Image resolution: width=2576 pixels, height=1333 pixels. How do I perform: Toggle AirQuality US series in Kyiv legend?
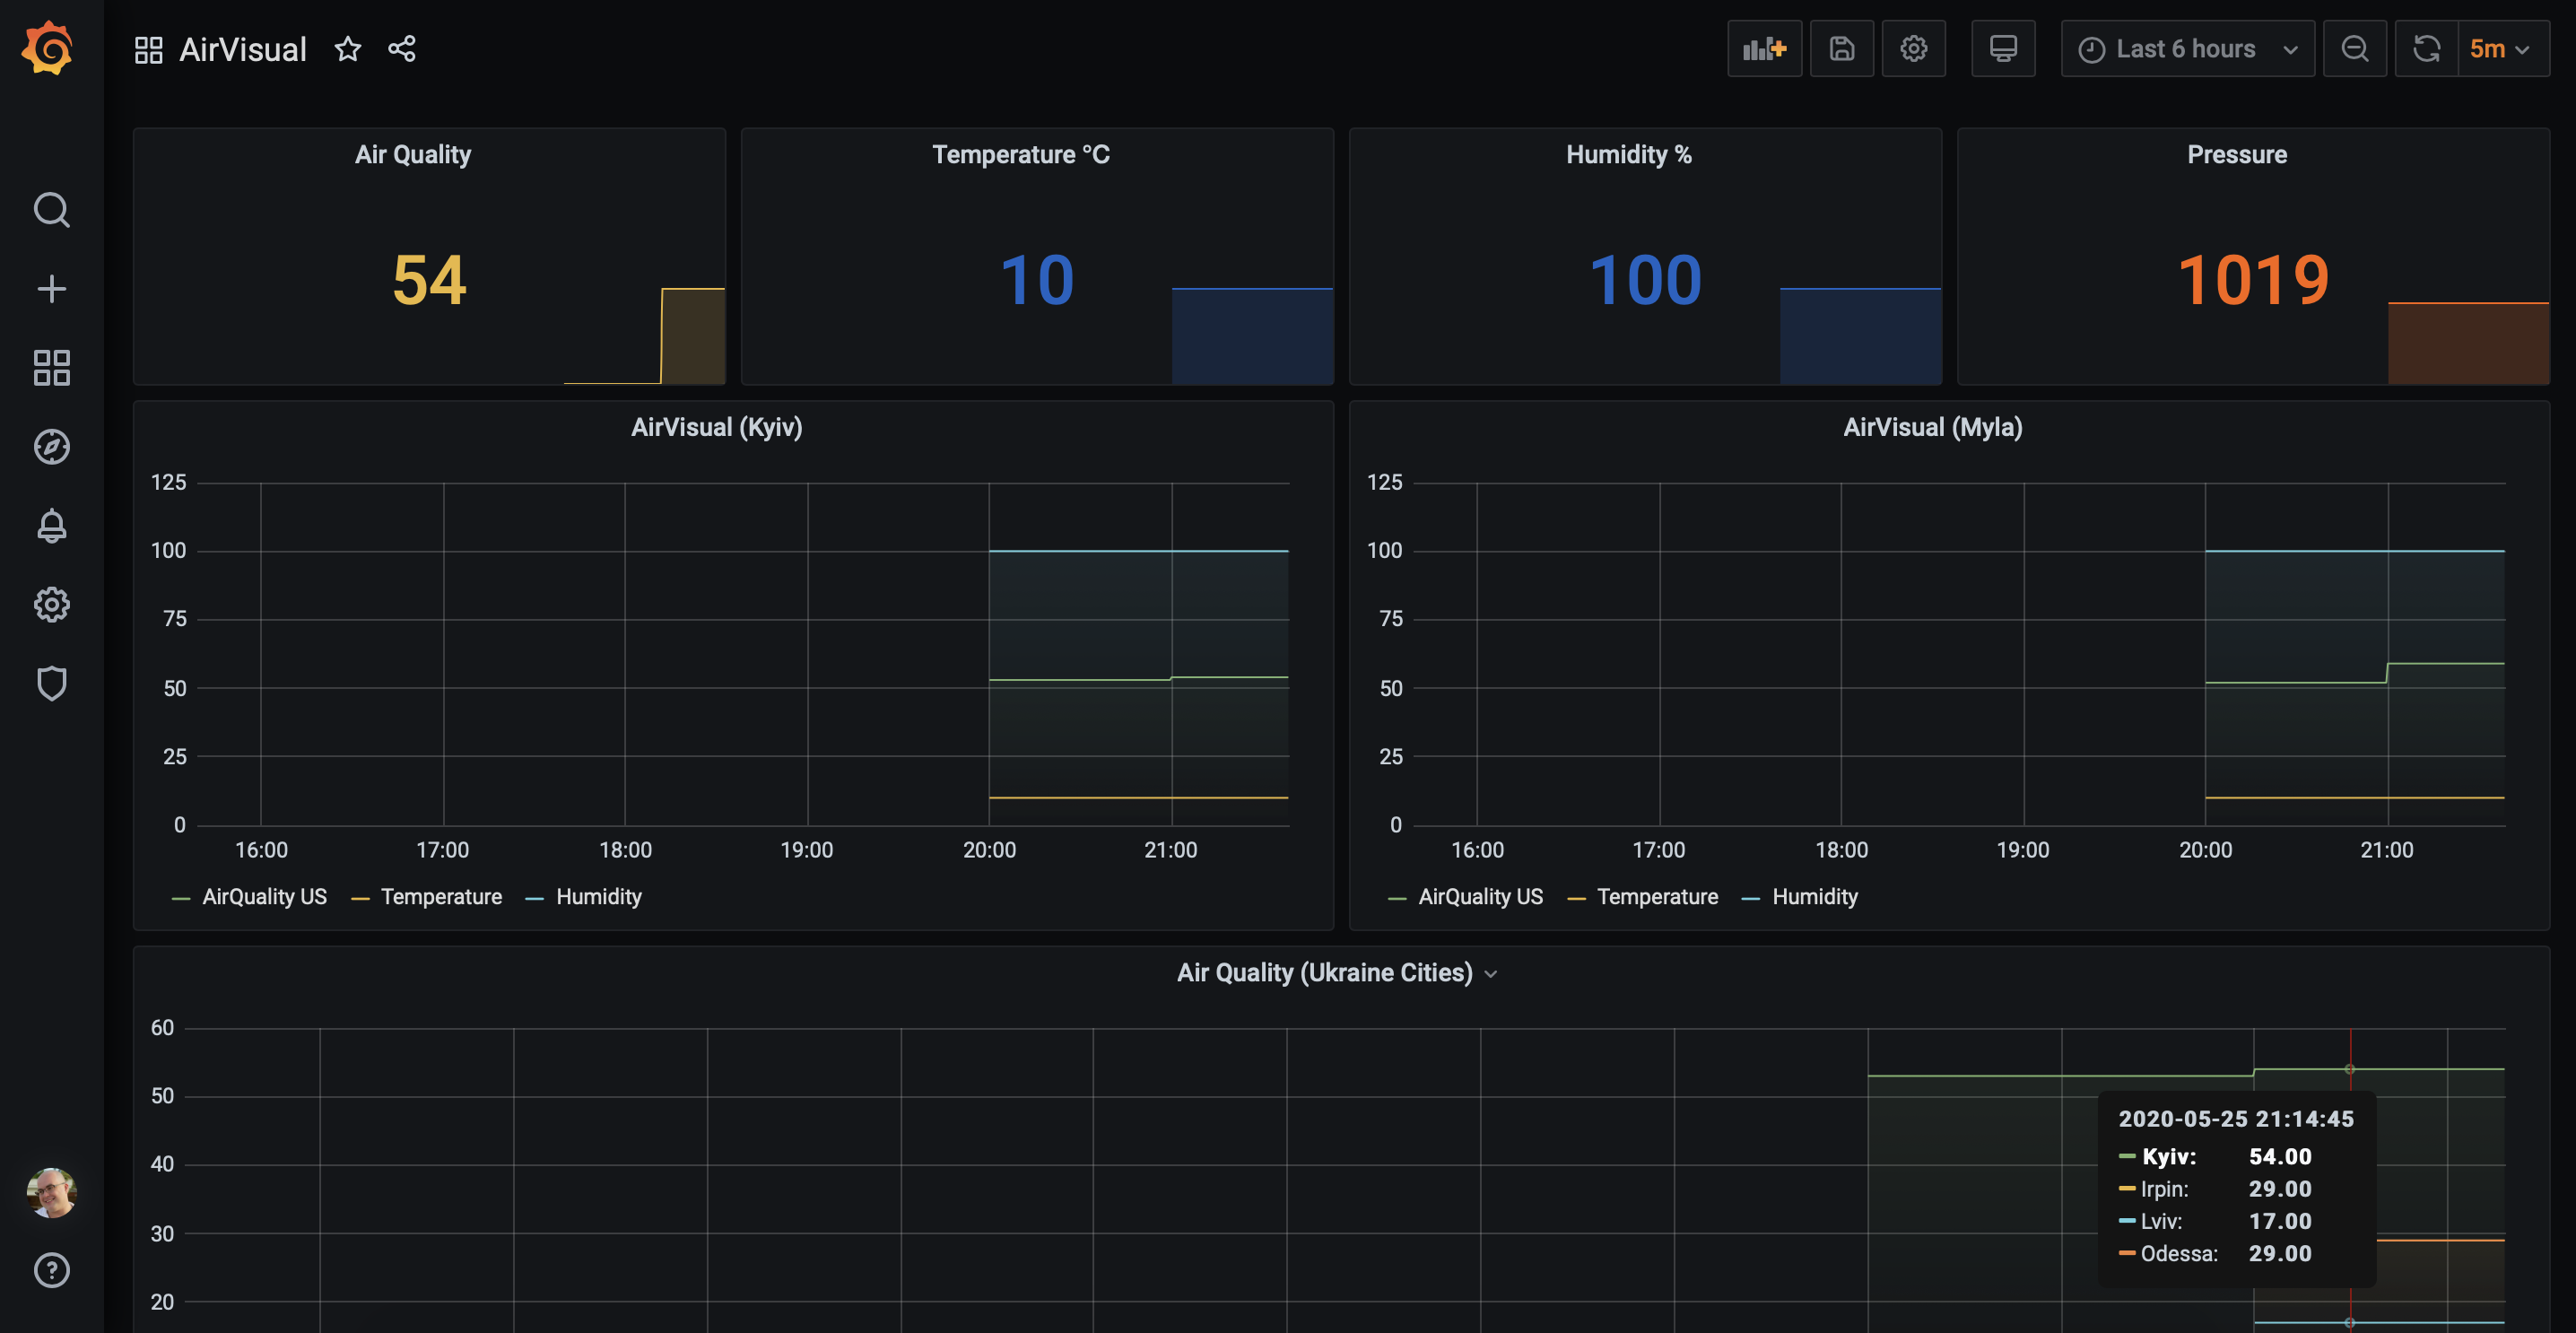click(x=264, y=897)
